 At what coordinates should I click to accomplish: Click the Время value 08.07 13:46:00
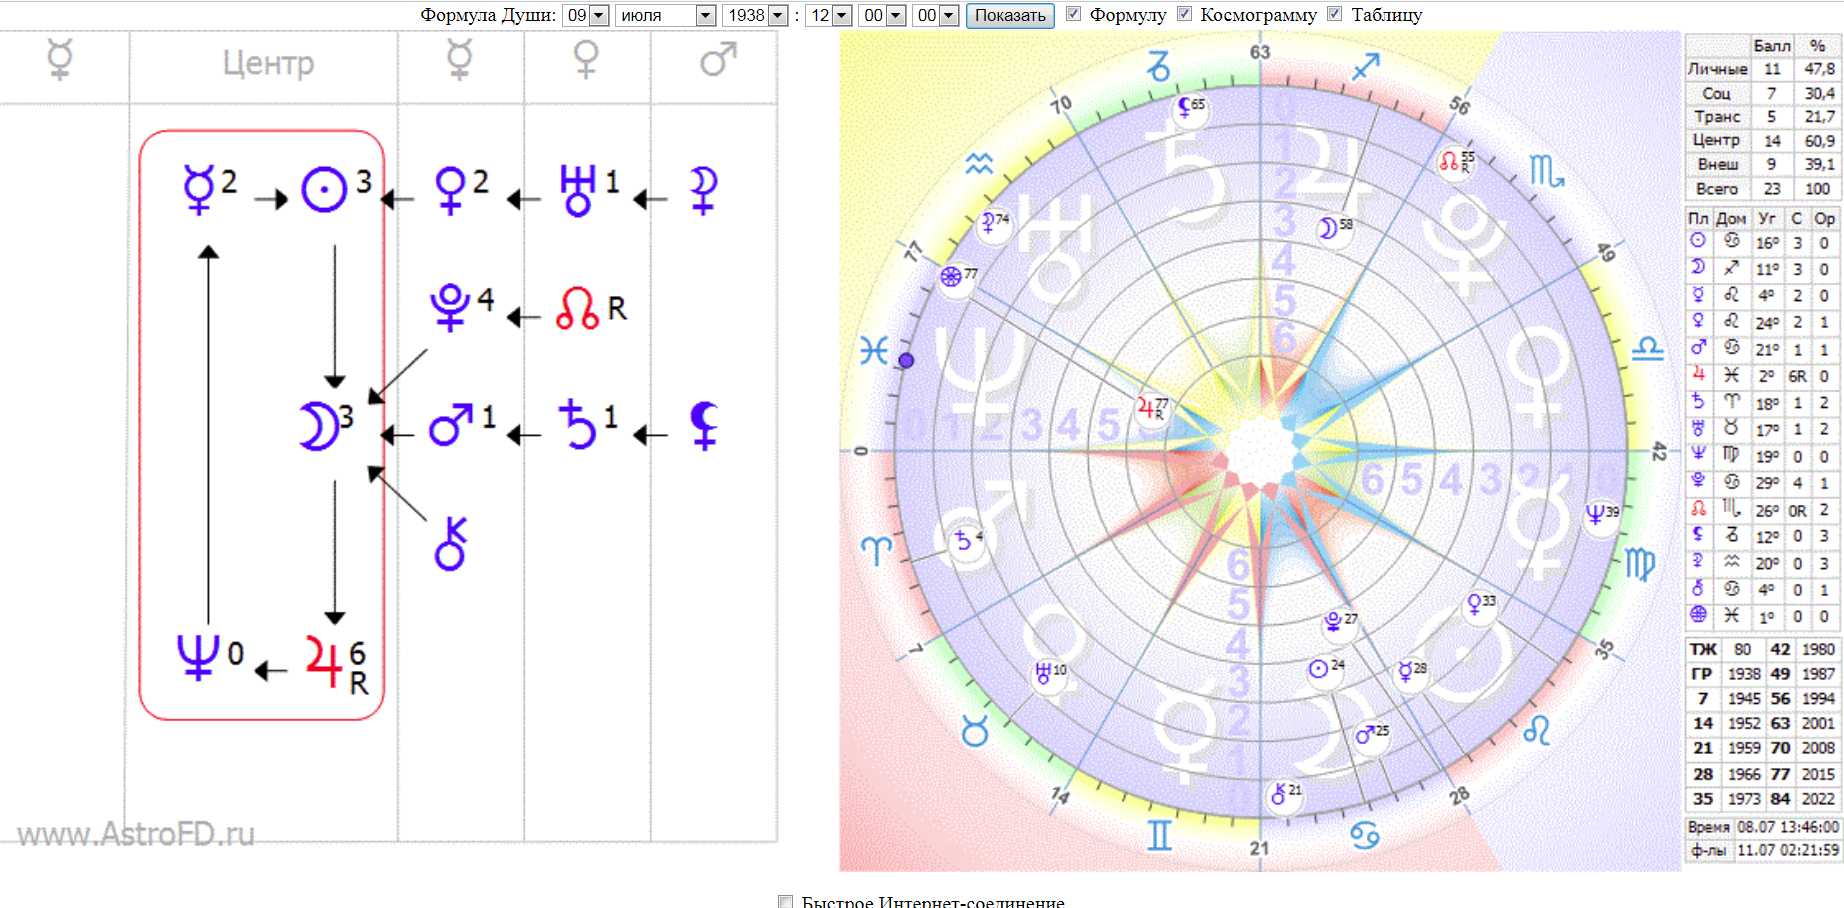coord(1788,827)
